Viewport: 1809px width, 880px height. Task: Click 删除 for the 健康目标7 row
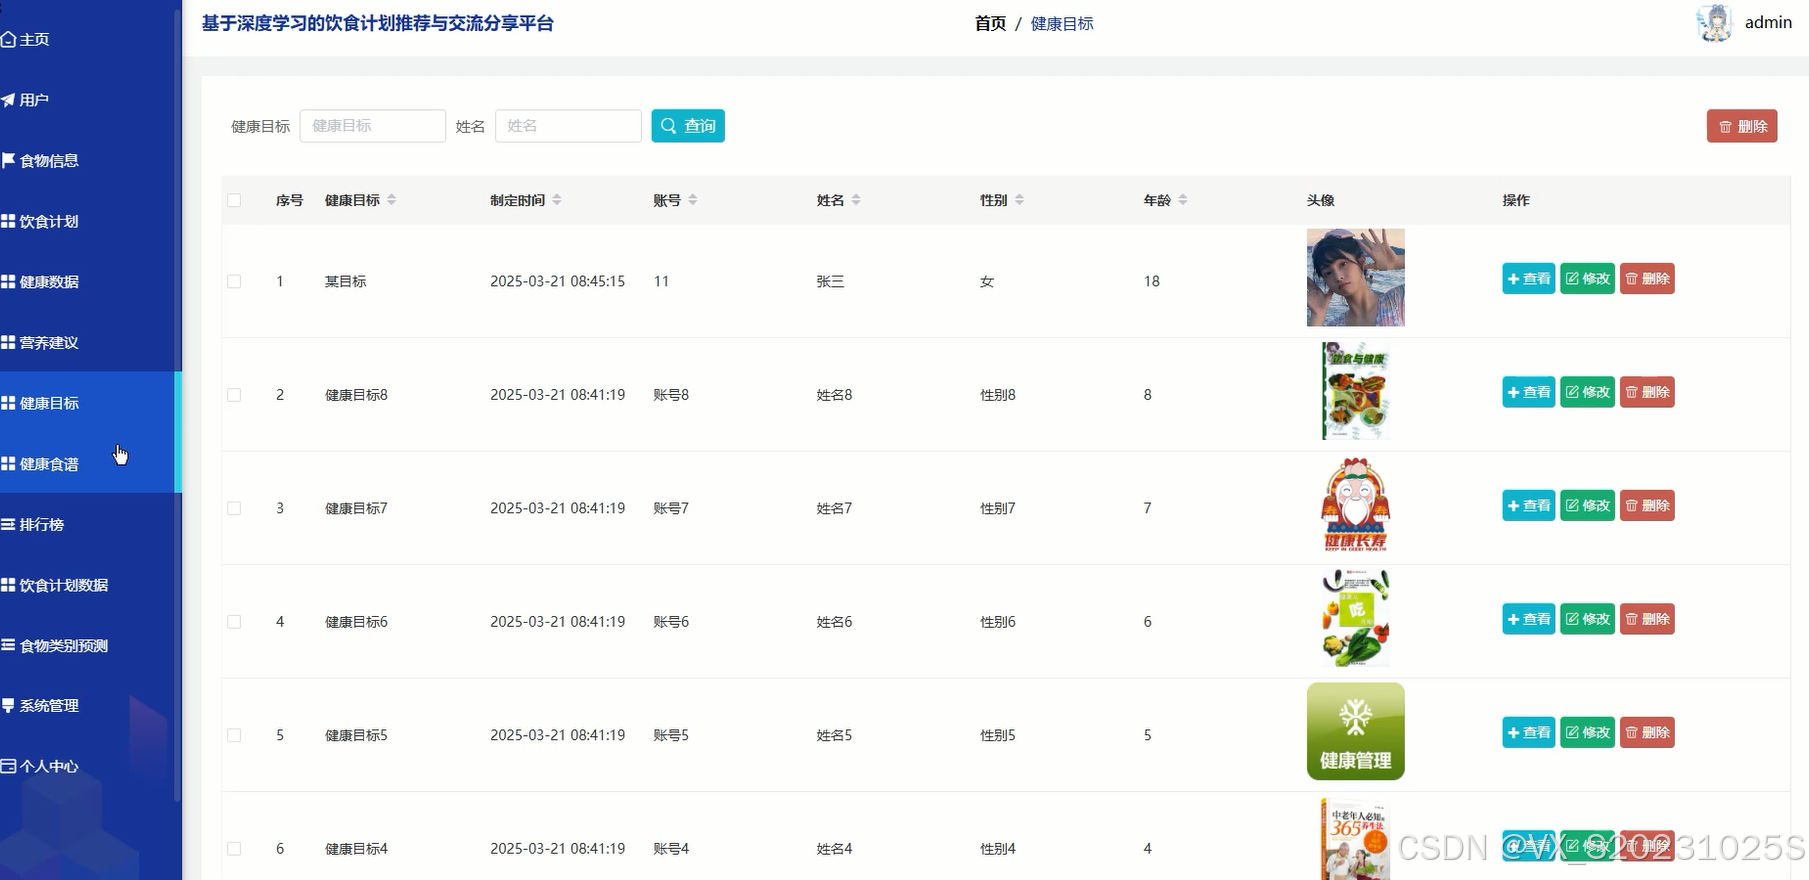click(1647, 506)
